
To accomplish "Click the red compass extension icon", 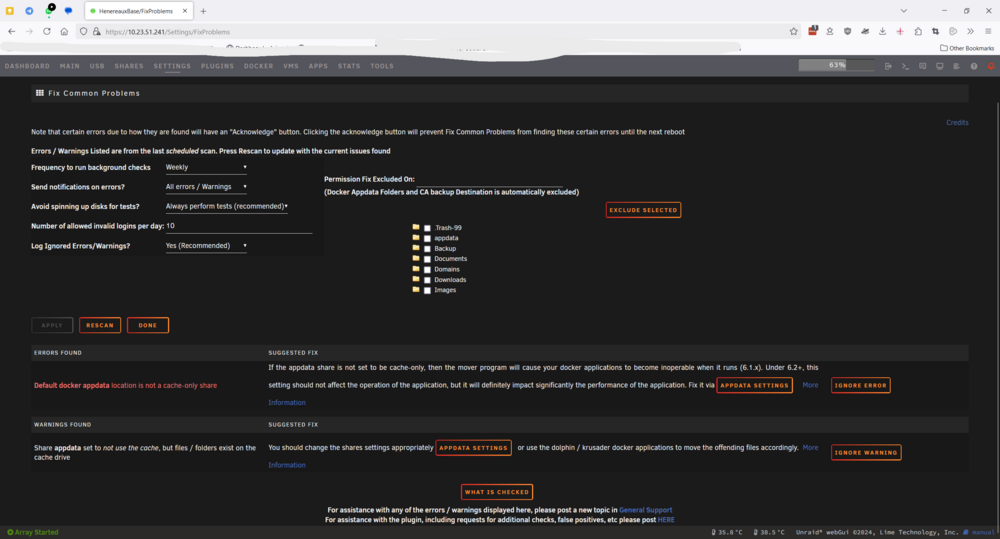I will [900, 31].
